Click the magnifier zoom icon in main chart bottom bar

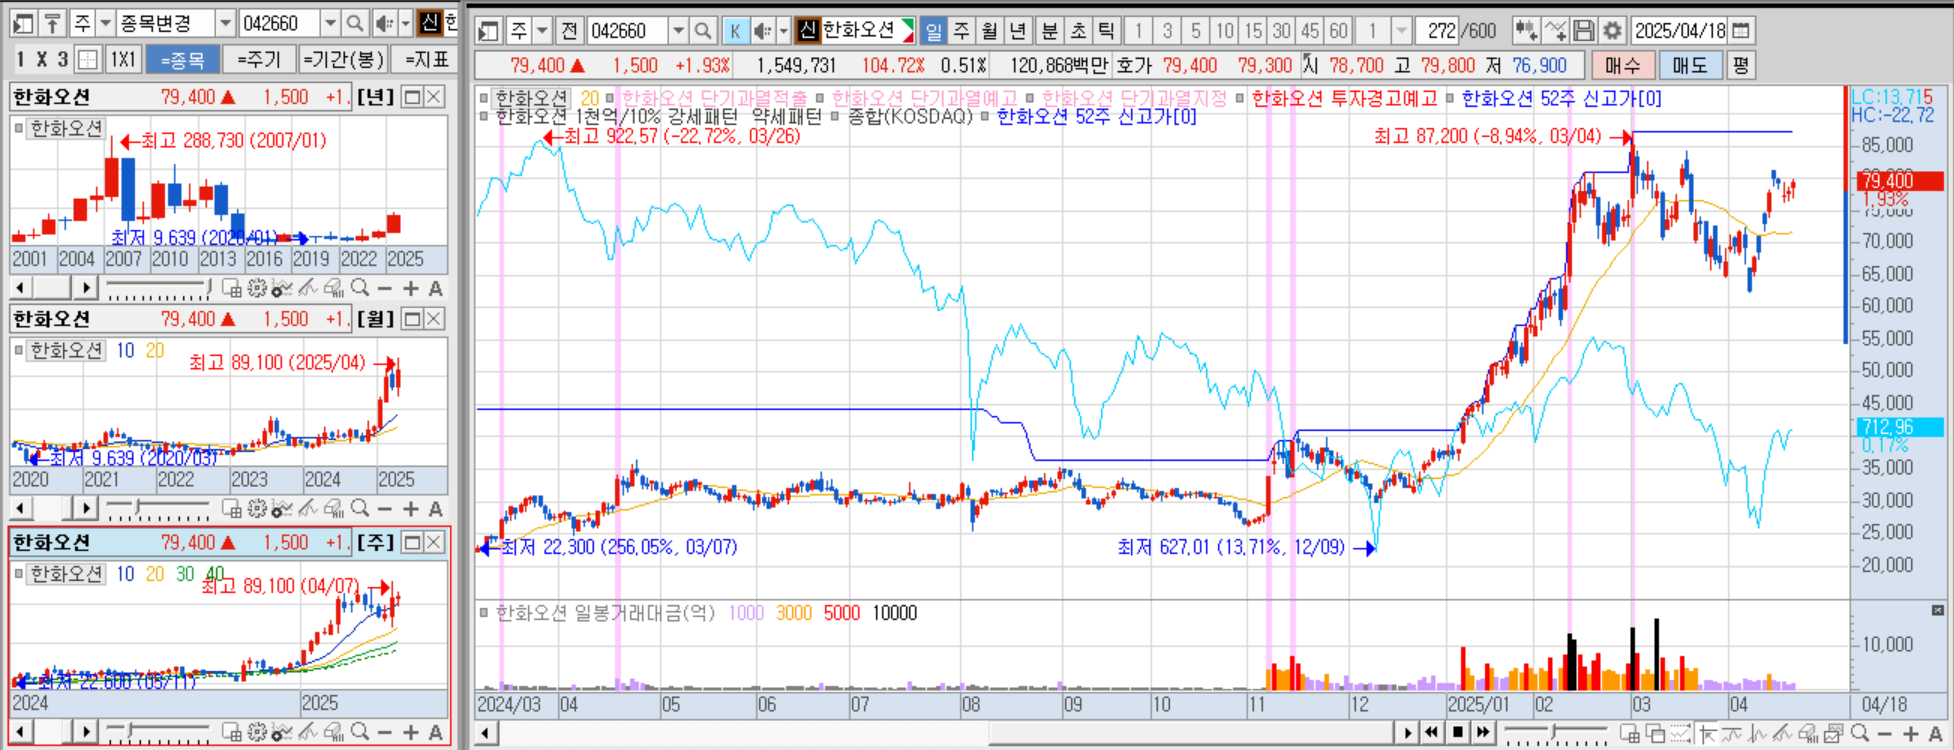click(1860, 733)
